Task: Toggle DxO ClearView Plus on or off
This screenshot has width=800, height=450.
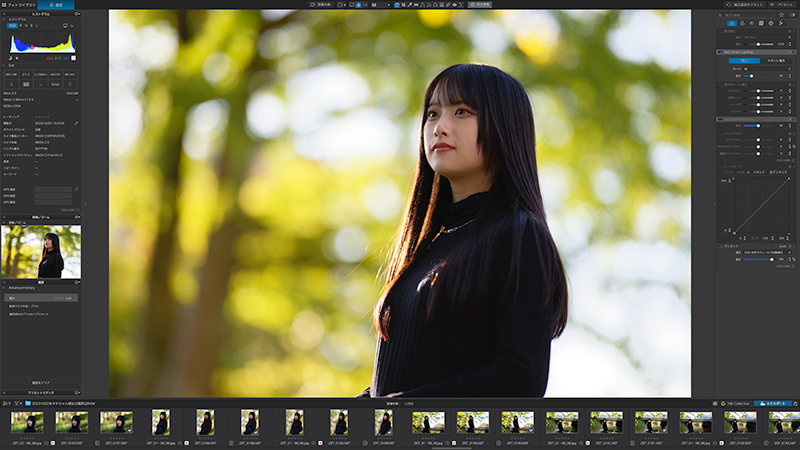Action: [x=720, y=119]
